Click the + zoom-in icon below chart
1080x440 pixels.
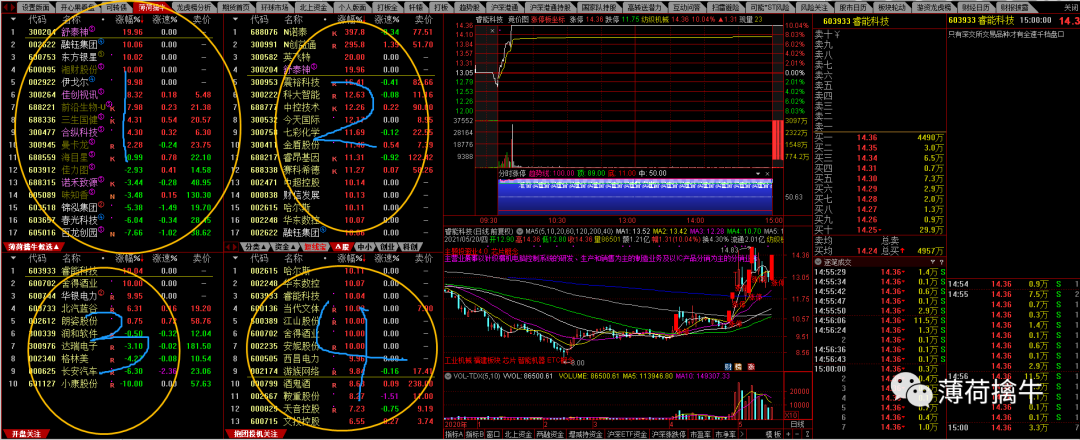(788, 434)
